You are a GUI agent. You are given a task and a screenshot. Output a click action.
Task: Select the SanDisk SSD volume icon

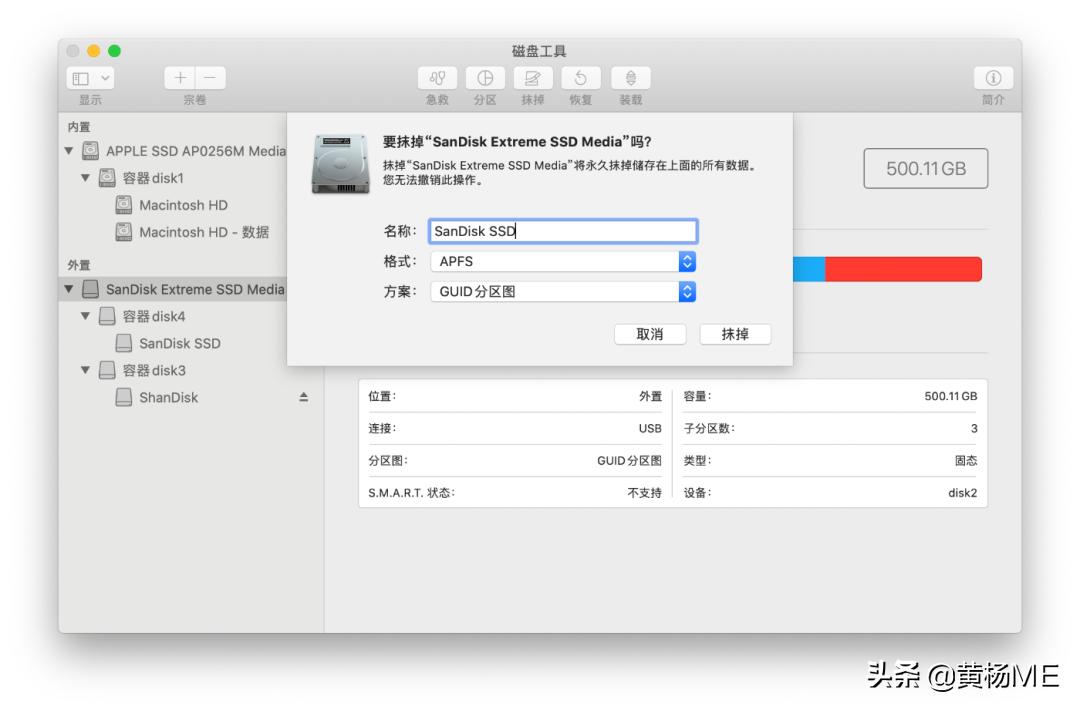[123, 343]
